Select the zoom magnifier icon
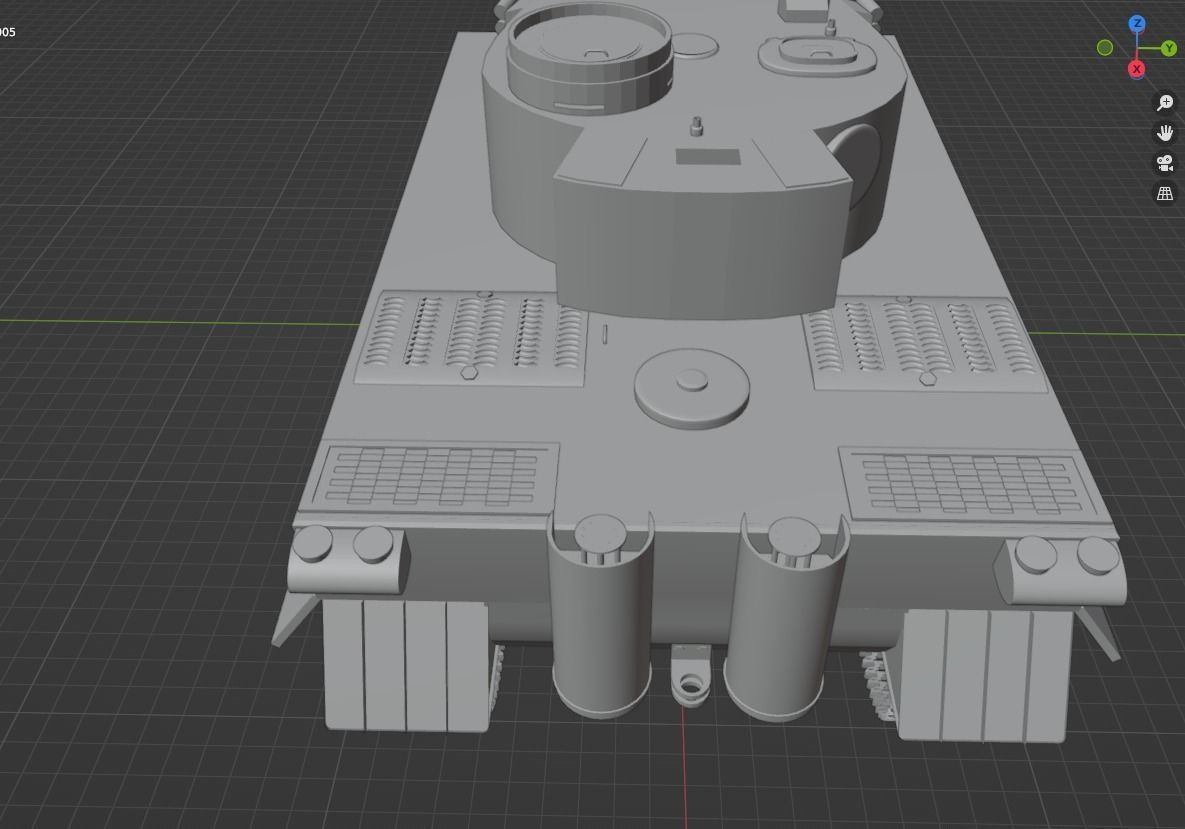The width and height of the screenshot is (1185, 829). 1165,102
